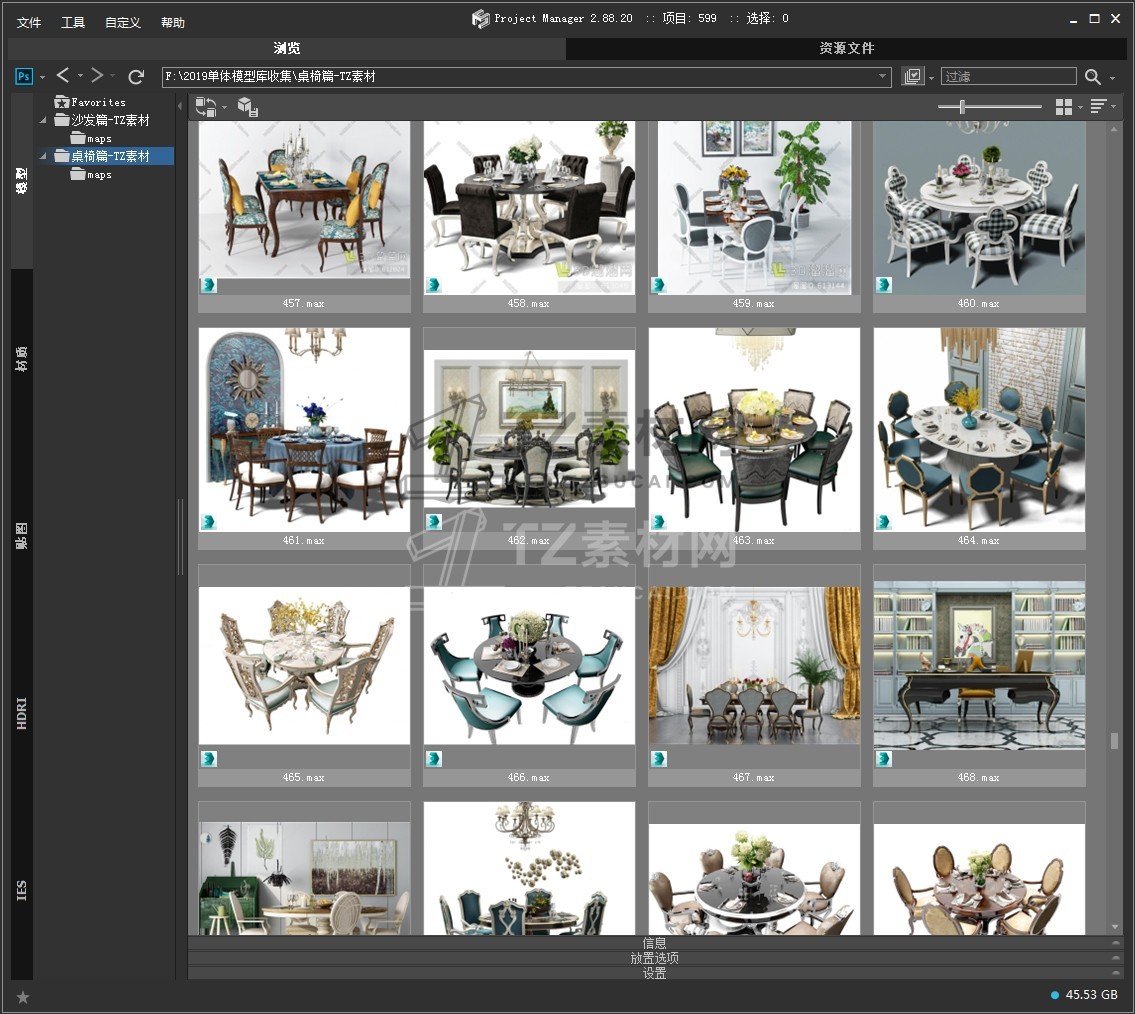Click the model box save icon
This screenshot has height=1014, width=1135.
click(x=247, y=106)
